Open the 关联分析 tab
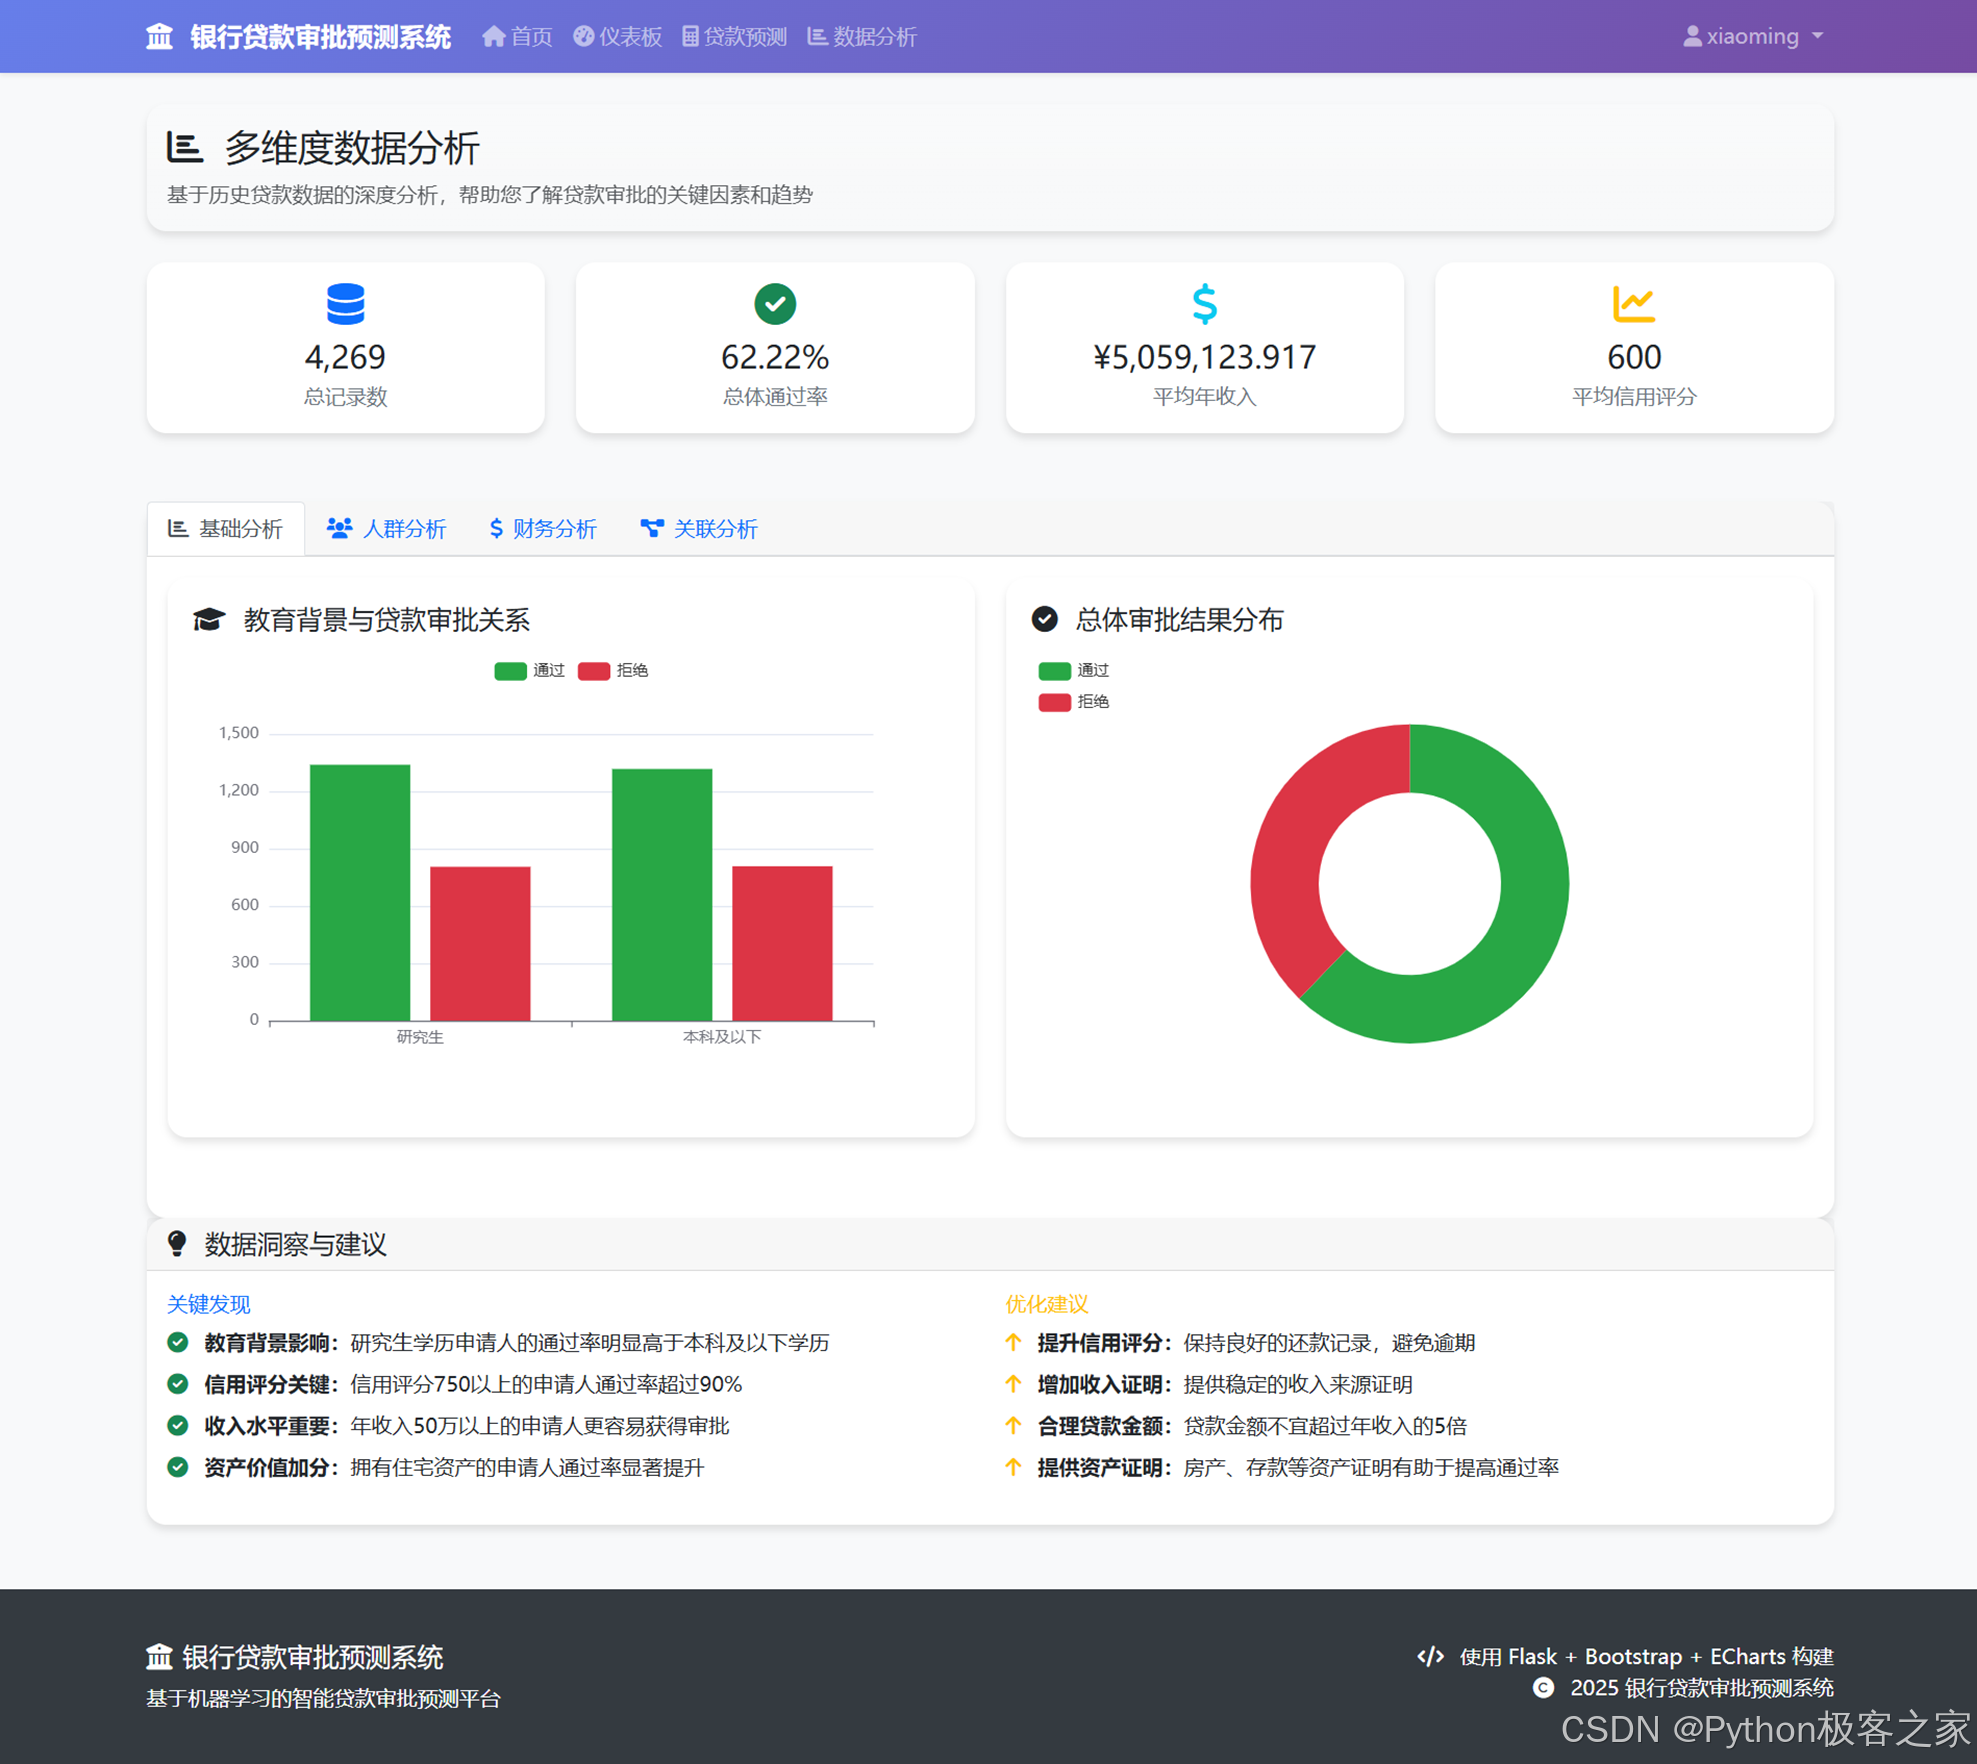 tap(699, 529)
